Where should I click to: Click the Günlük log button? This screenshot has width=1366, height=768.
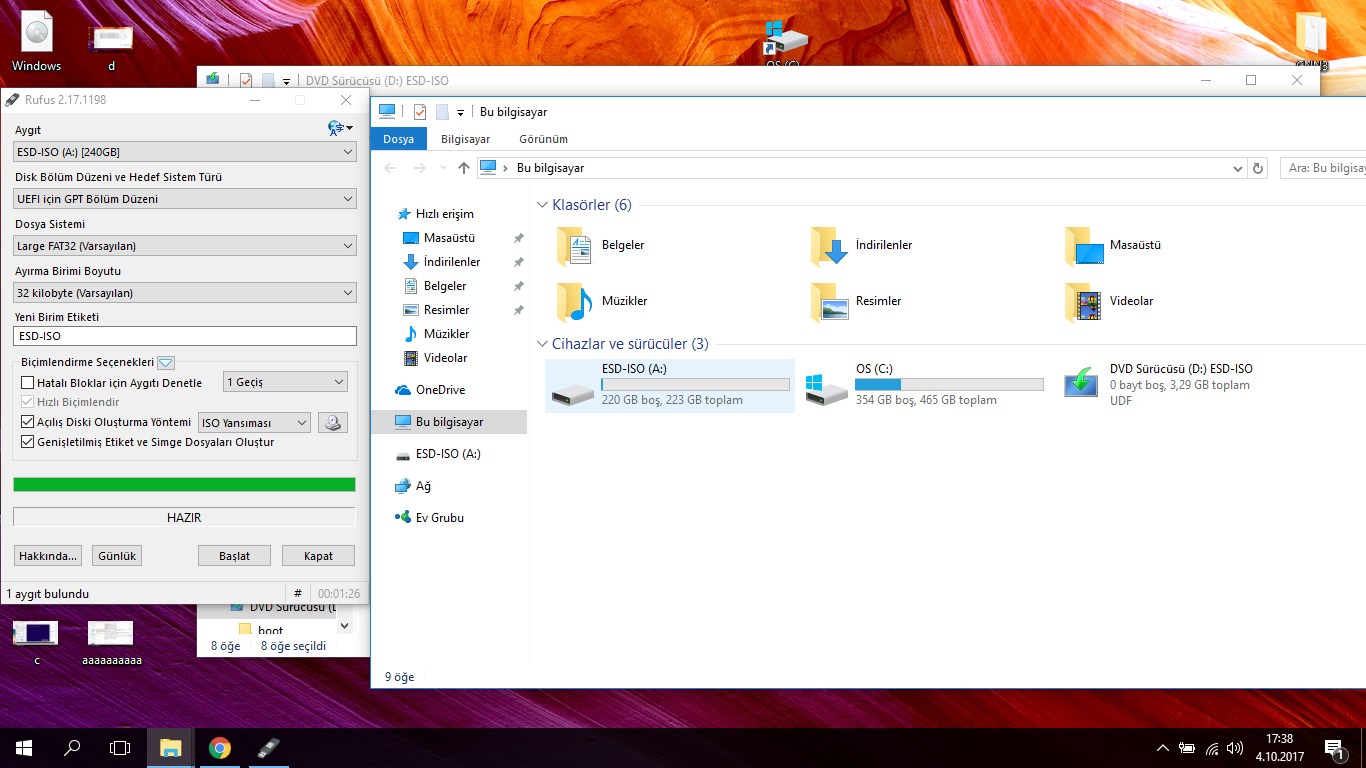coord(117,556)
